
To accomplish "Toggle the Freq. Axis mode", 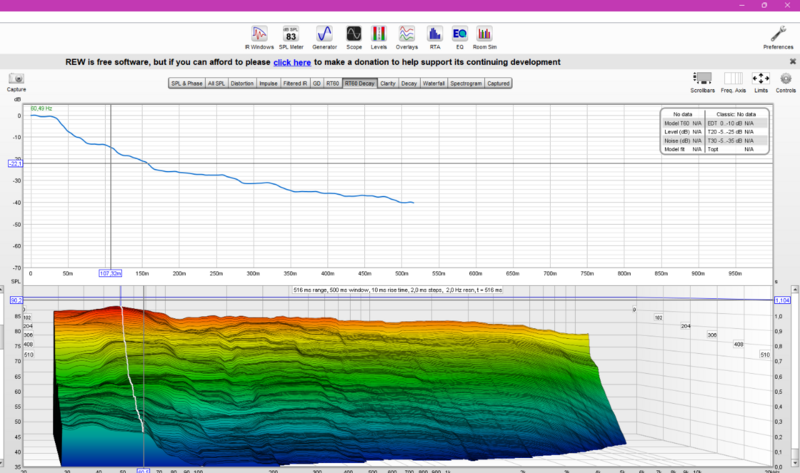I will (733, 80).
